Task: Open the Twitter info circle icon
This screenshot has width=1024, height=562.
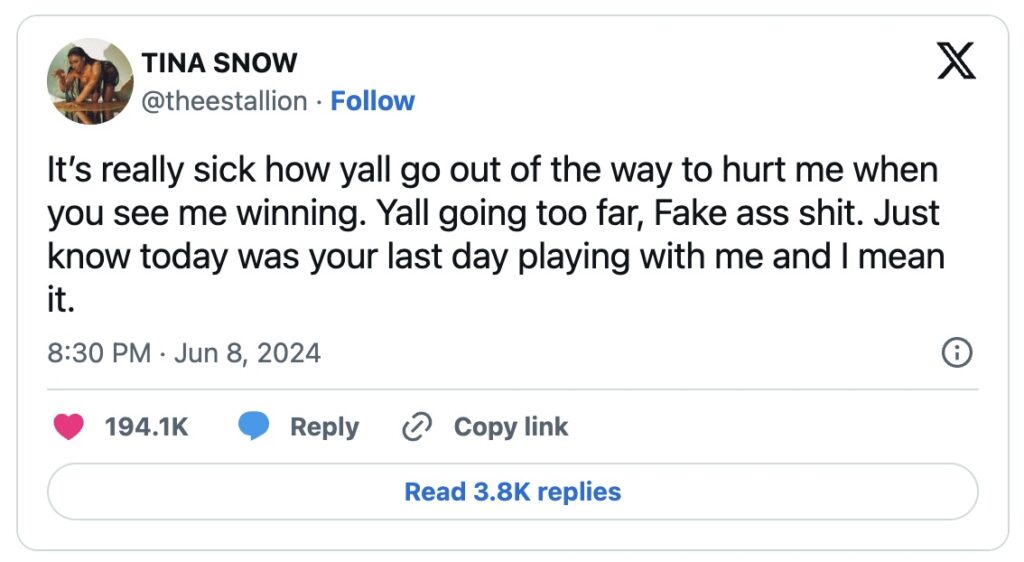Action: click(957, 353)
